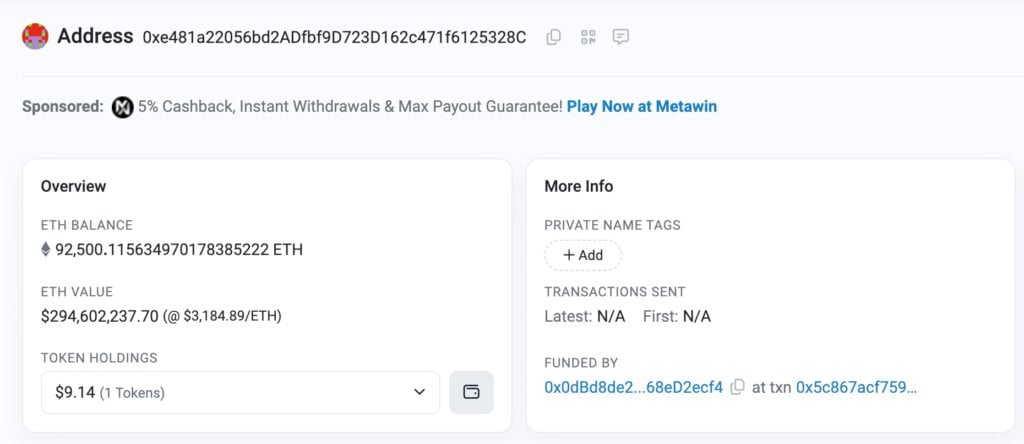Open funder address 0x0dBd8de2...68eD2ecf4
The image size is (1024, 444).
633,387
